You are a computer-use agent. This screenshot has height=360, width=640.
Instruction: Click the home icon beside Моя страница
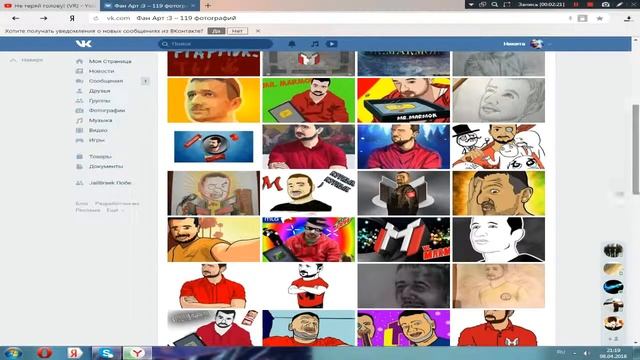point(80,61)
